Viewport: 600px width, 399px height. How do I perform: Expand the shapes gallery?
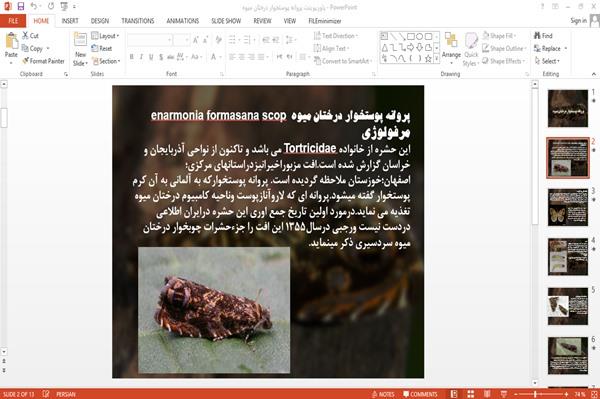point(436,59)
